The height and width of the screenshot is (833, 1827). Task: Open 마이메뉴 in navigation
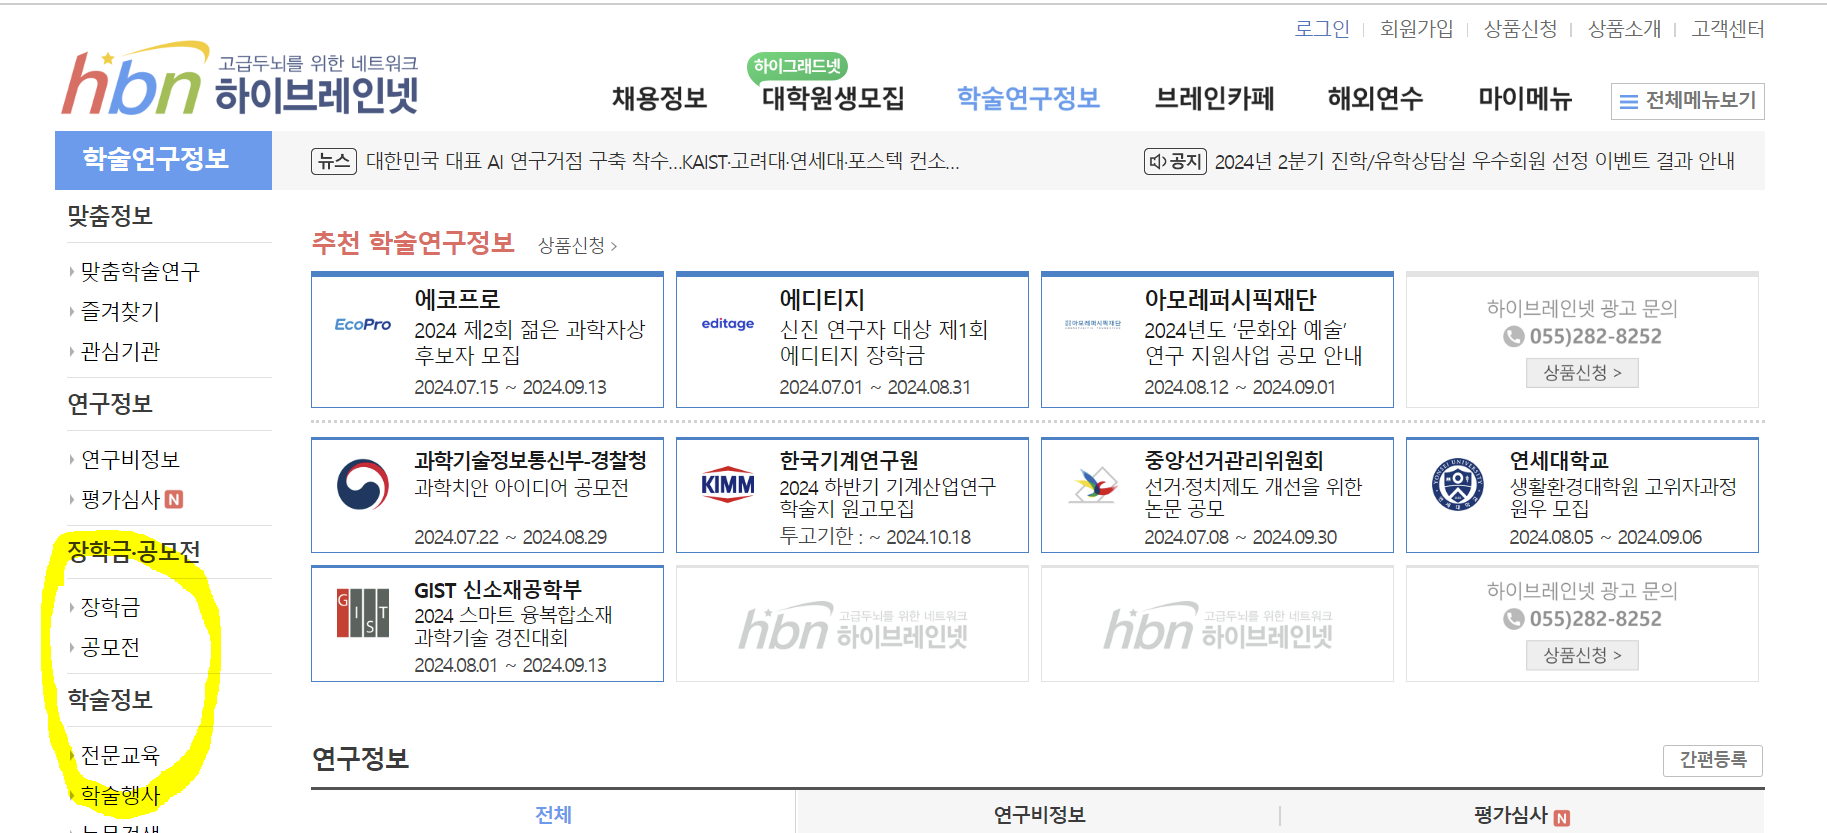[1526, 98]
